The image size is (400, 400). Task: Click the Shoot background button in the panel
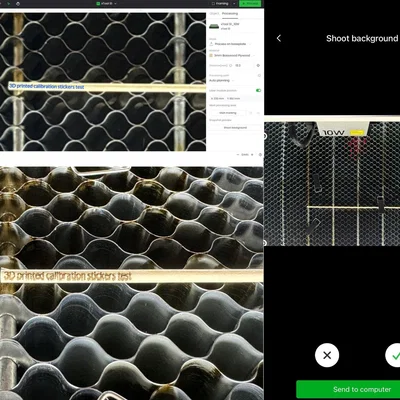[235, 128]
